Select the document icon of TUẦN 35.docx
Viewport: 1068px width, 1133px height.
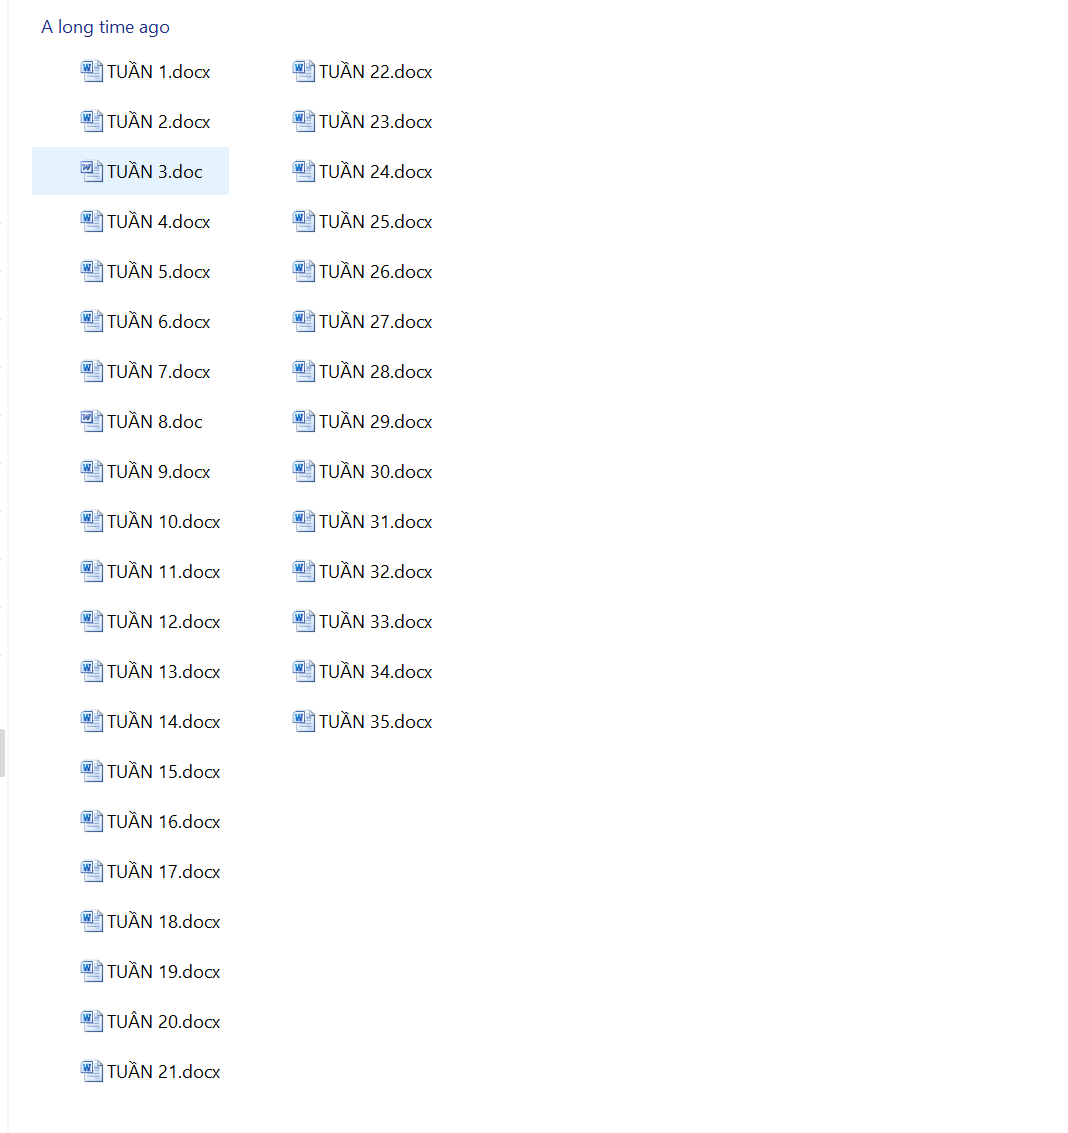(x=304, y=721)
